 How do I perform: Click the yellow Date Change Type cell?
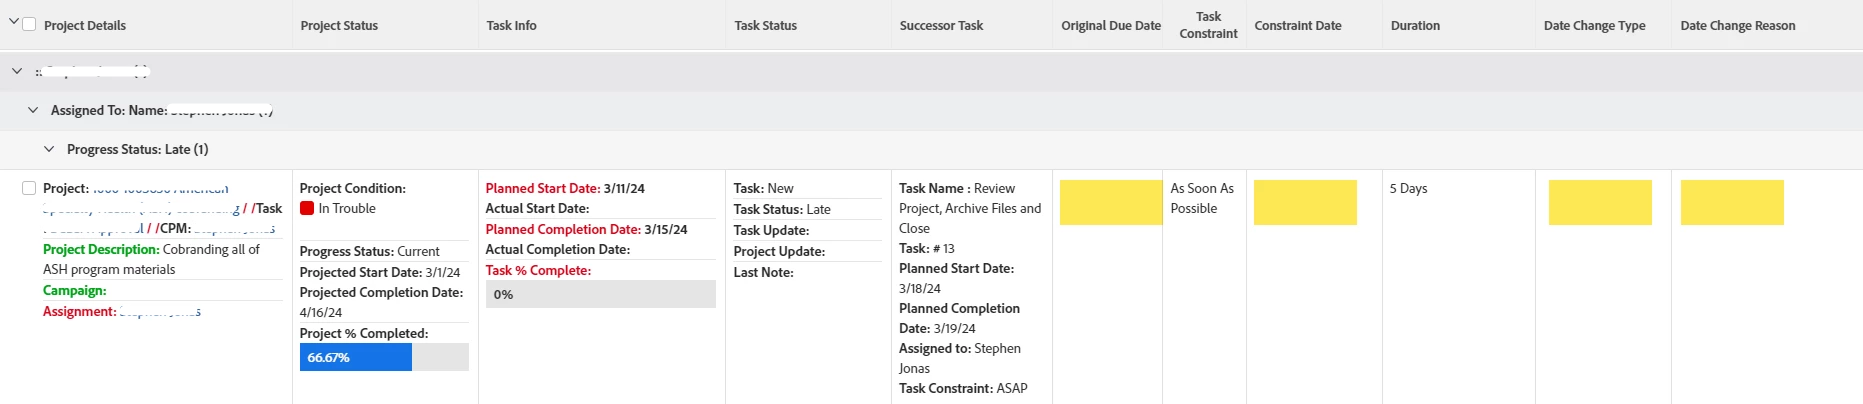pos(1599,202)
